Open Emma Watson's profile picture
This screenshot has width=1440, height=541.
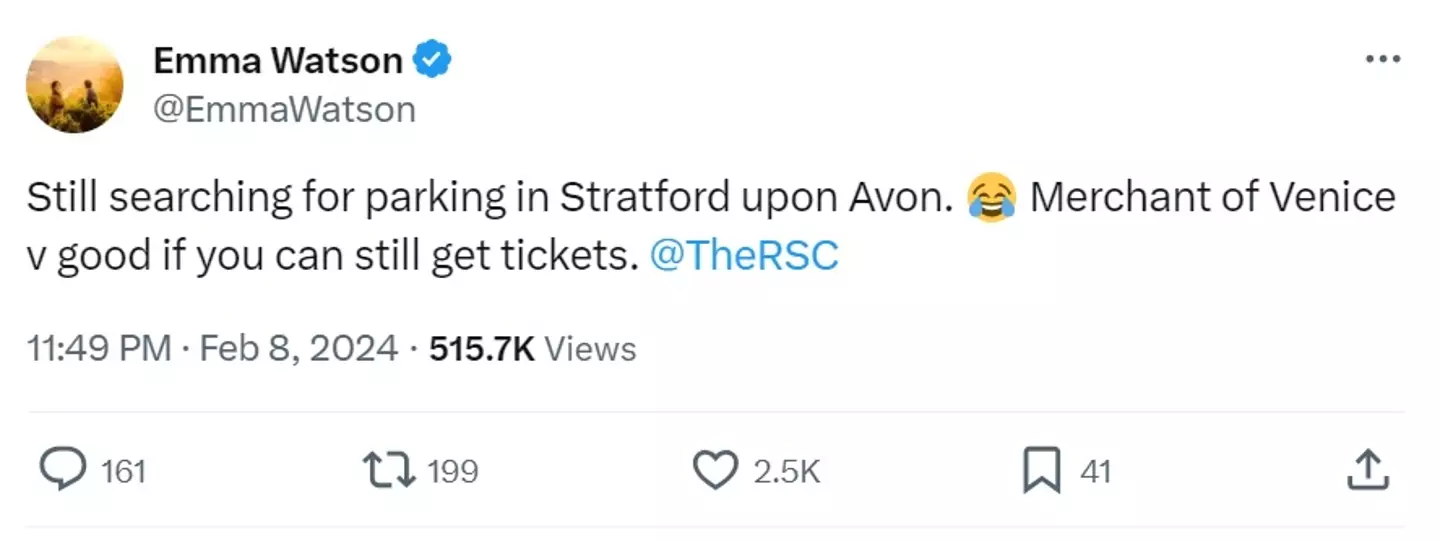point(75,84)
